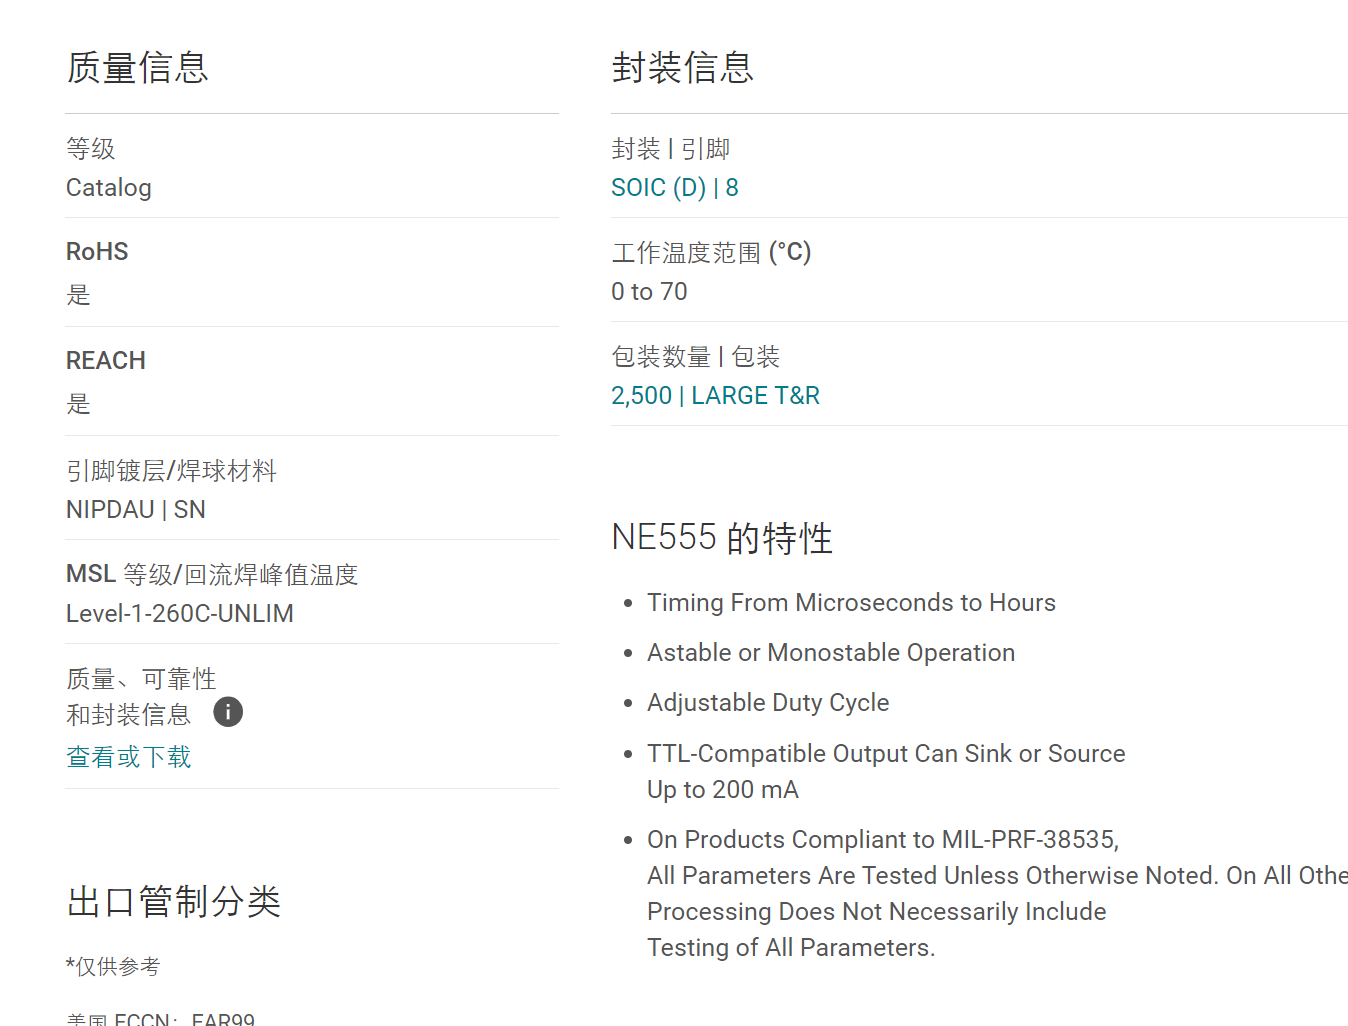Select the NE555 的特性 heading

(722, 538)
